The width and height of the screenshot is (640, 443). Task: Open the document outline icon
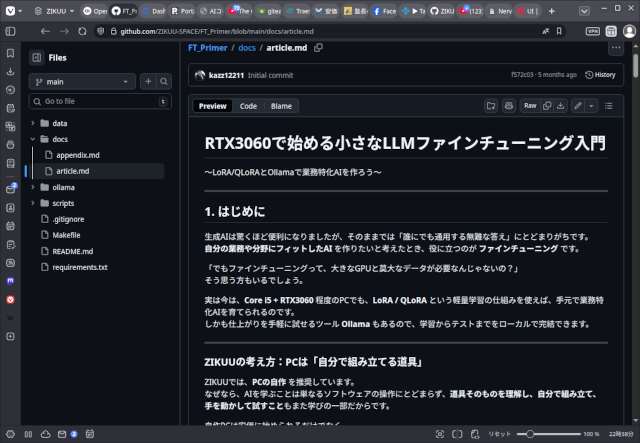tap(609, 105)
